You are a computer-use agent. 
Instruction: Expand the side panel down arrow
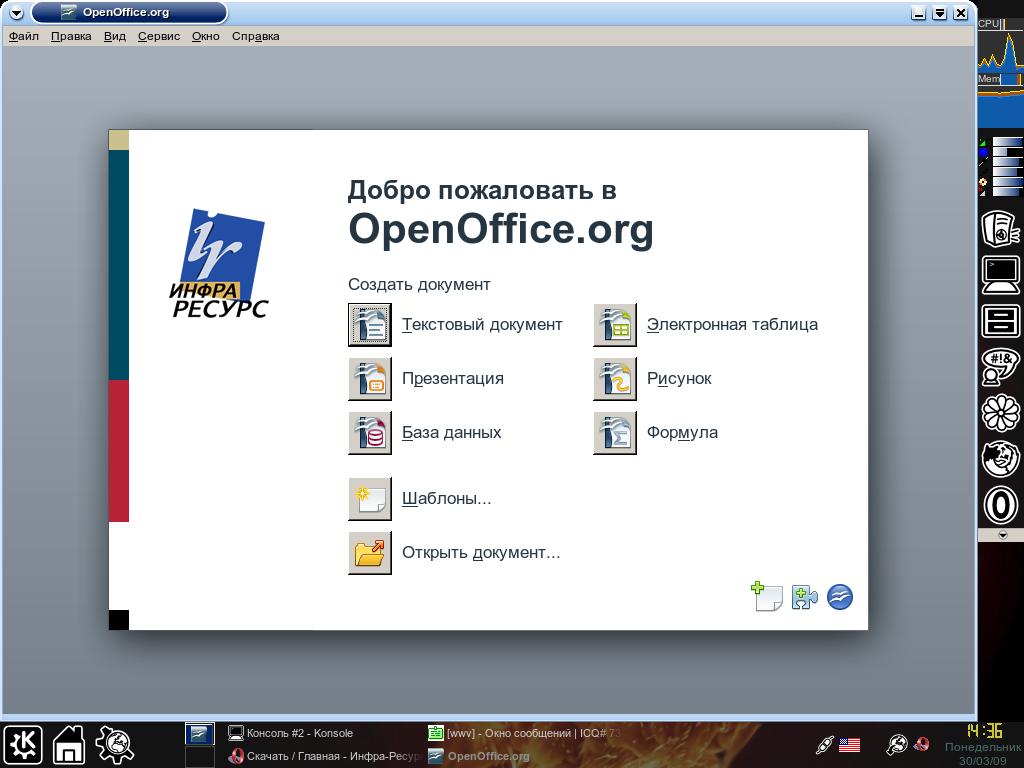[1003, 536]
